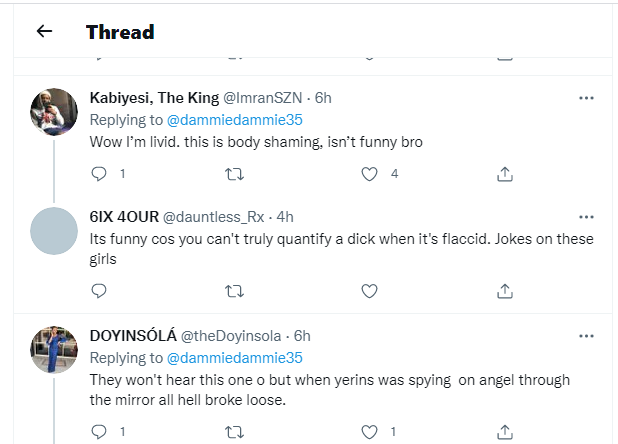Go back using the arrow icon
Image resolution: width=618 pixels, height=444 pixels.
tap(44, 31)
